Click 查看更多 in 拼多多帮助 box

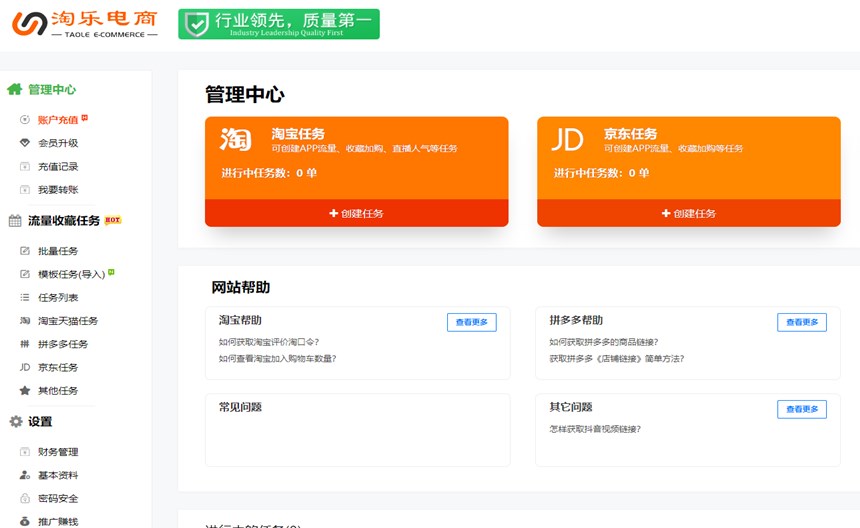coord(802,322)
